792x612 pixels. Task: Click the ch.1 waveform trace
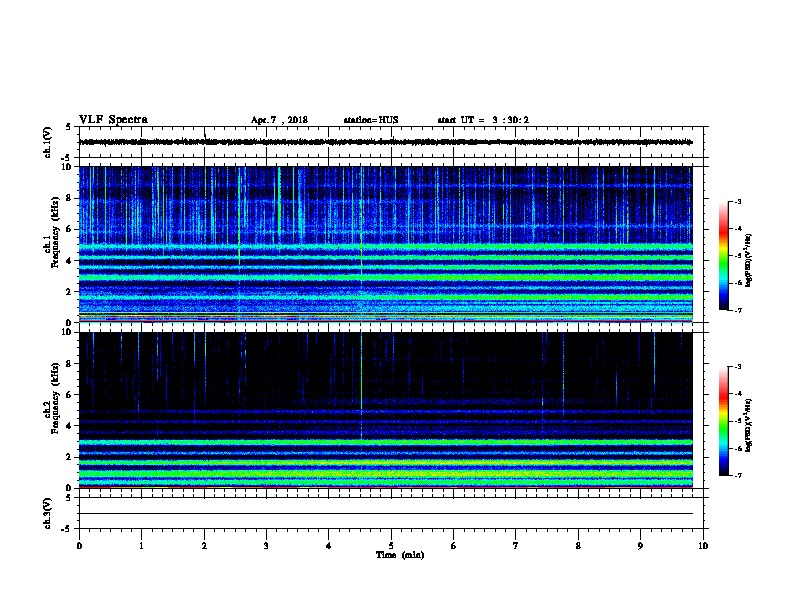386,142
